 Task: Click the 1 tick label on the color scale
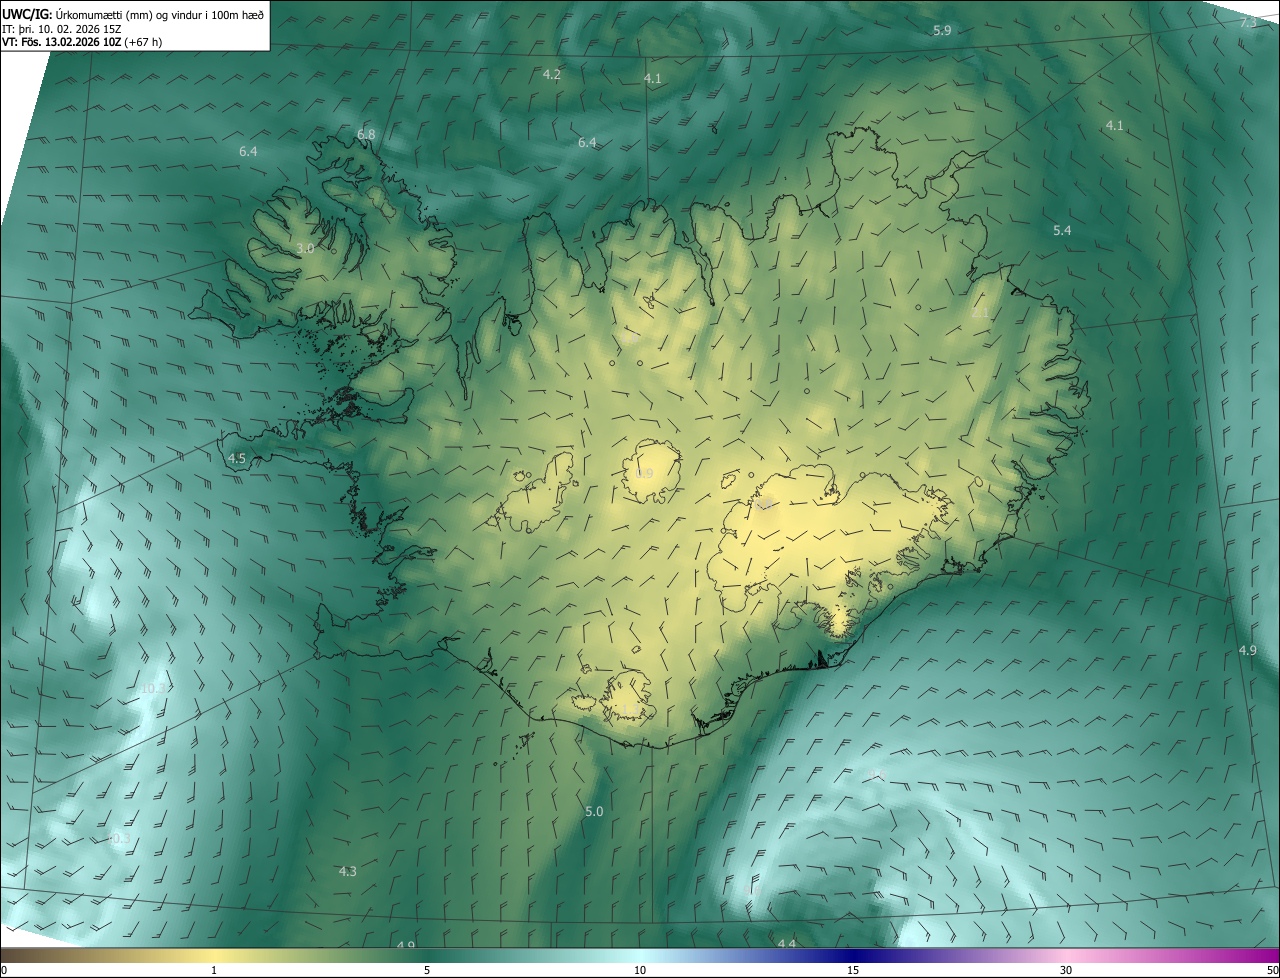214,971
